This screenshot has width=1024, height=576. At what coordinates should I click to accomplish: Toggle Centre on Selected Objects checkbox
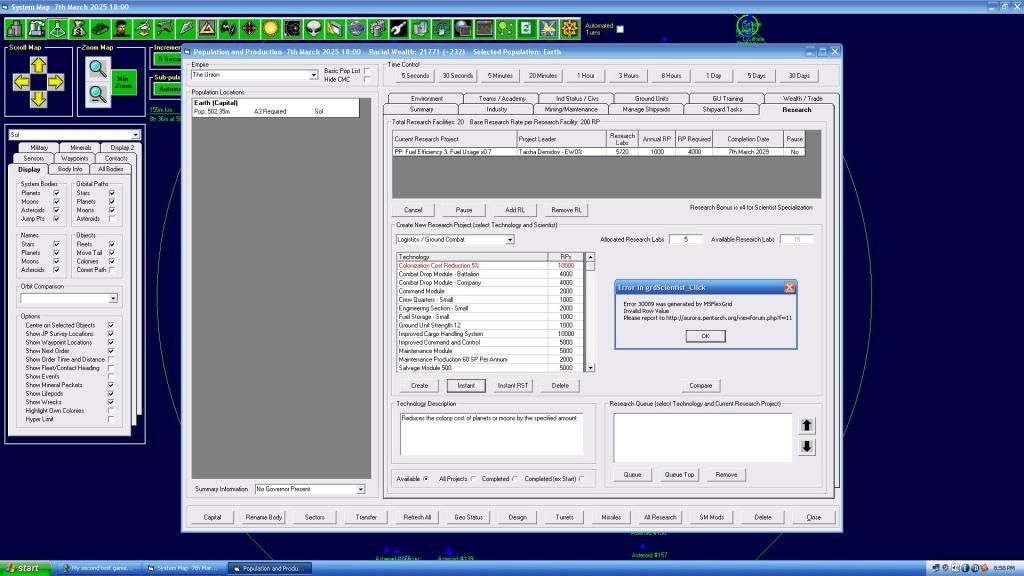[110, 325]
